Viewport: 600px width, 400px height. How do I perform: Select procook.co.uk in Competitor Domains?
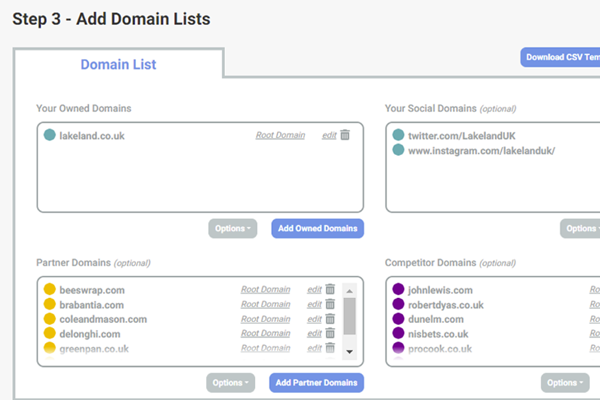pyautogui.click(x=440, y=349)
